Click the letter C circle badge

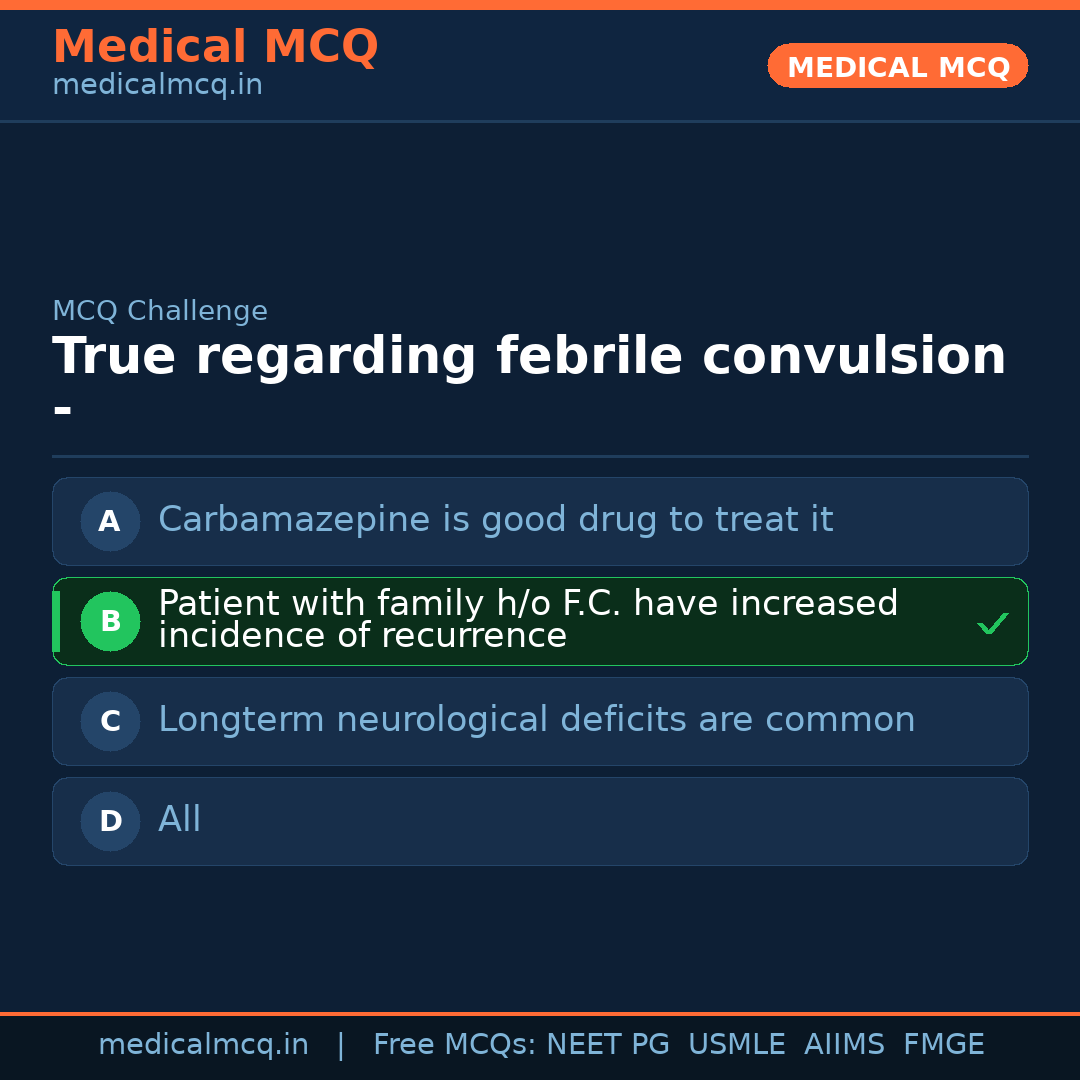pos(110,721)
